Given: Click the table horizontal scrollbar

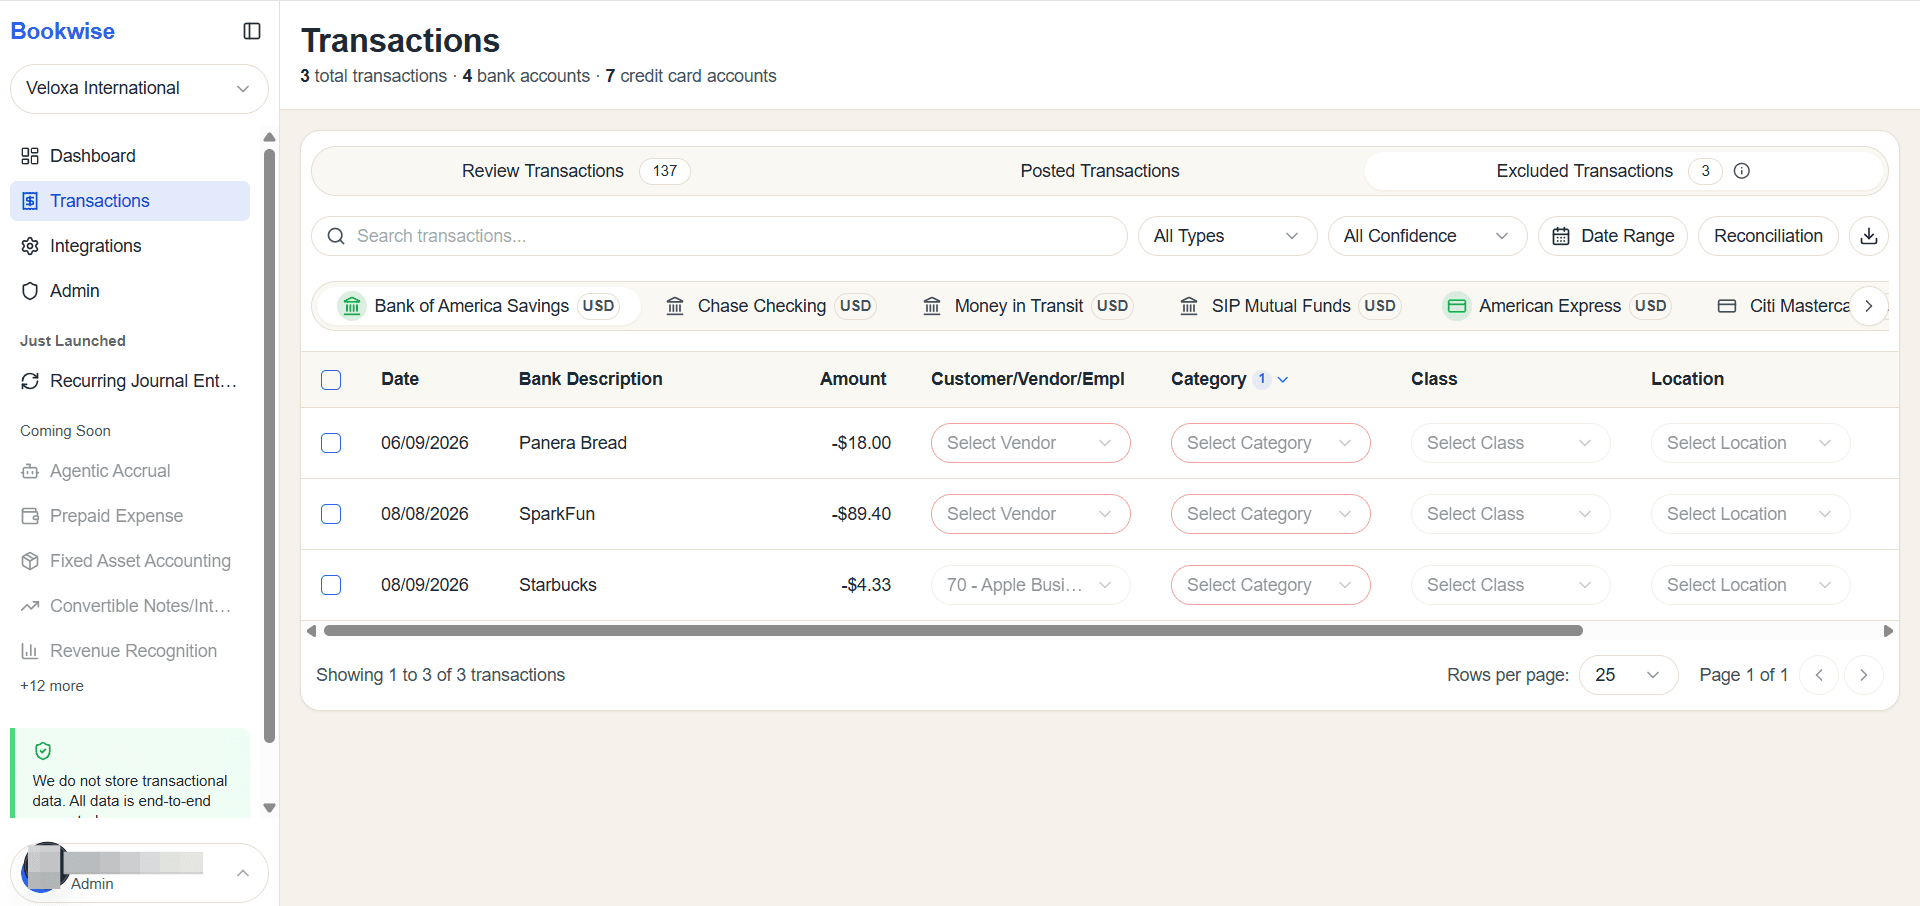Looking at the screenshot, I should tap(953, 631).
